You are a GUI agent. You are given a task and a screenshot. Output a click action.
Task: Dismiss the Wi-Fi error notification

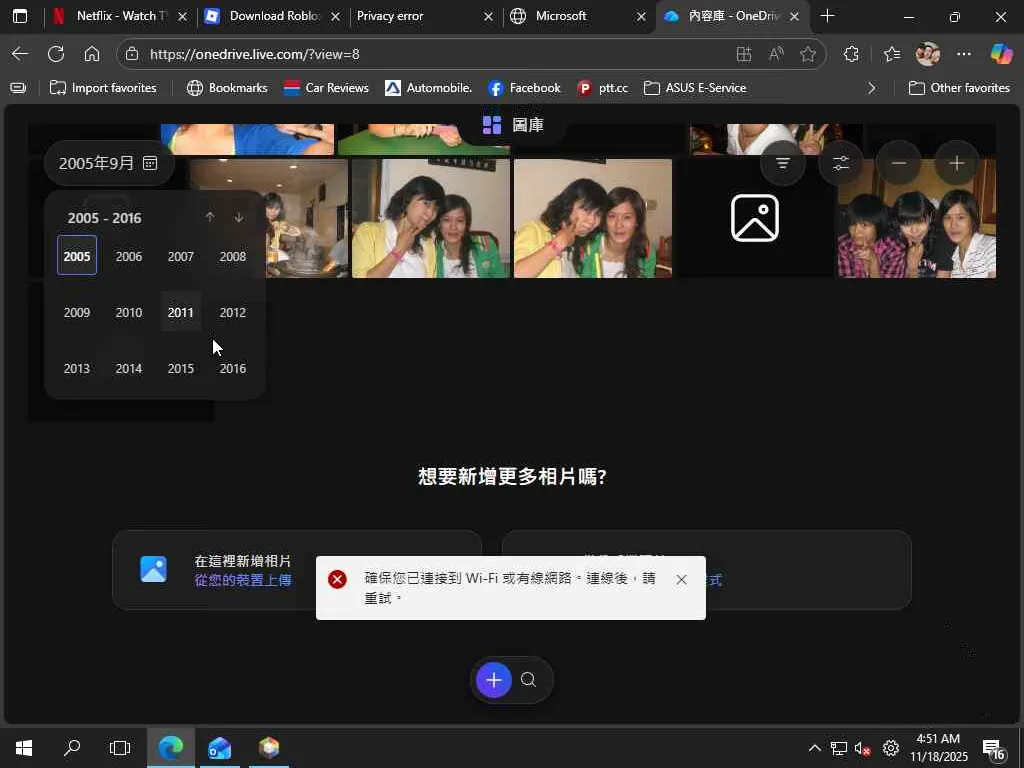point(681,579)
